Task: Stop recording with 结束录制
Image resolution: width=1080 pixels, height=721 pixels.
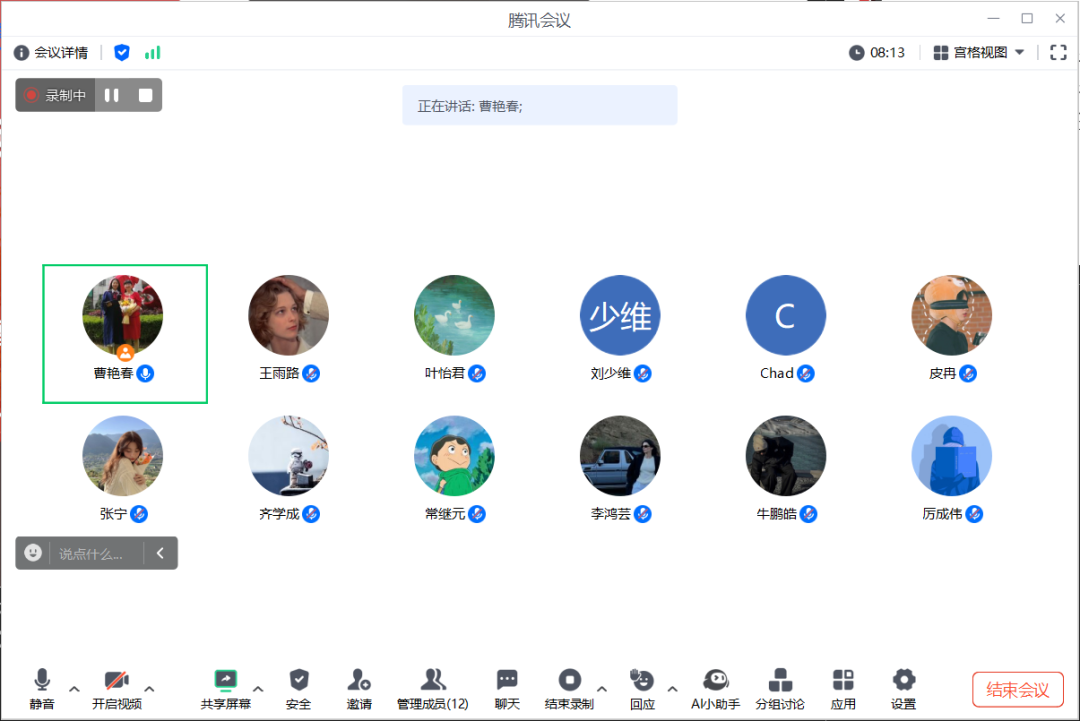Action: [569, 689]
